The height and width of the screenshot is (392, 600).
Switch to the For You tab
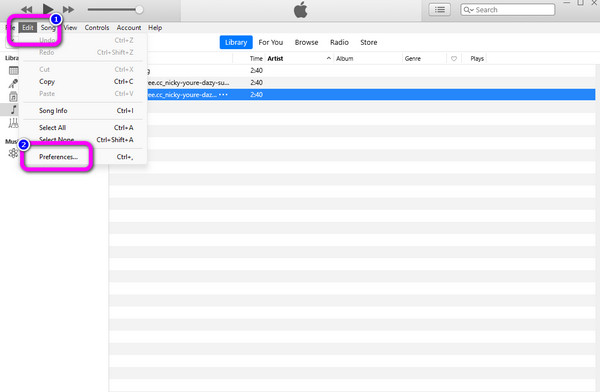tap(271, 42)
